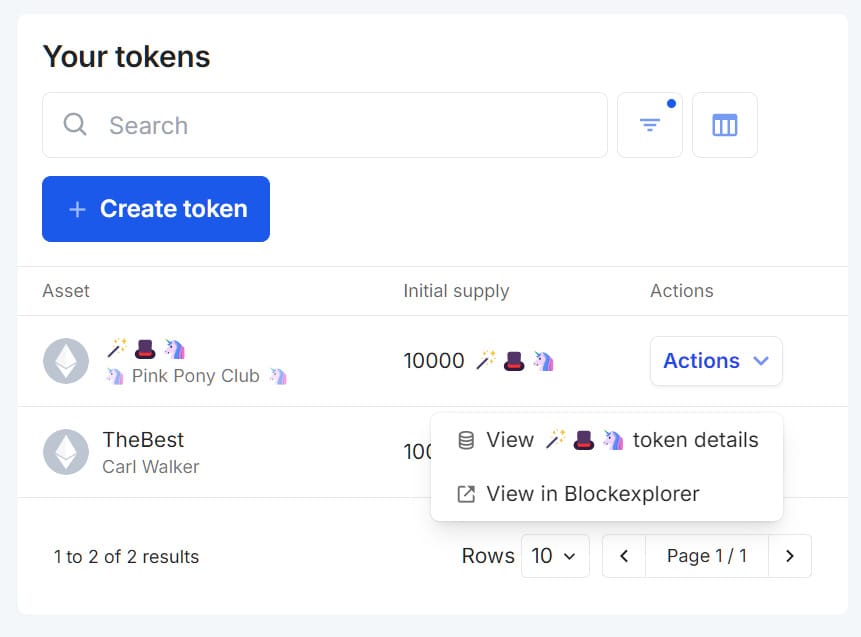Open the Actions dropdown for Pink Pony Club
The image size is (861, 637).
716,361
